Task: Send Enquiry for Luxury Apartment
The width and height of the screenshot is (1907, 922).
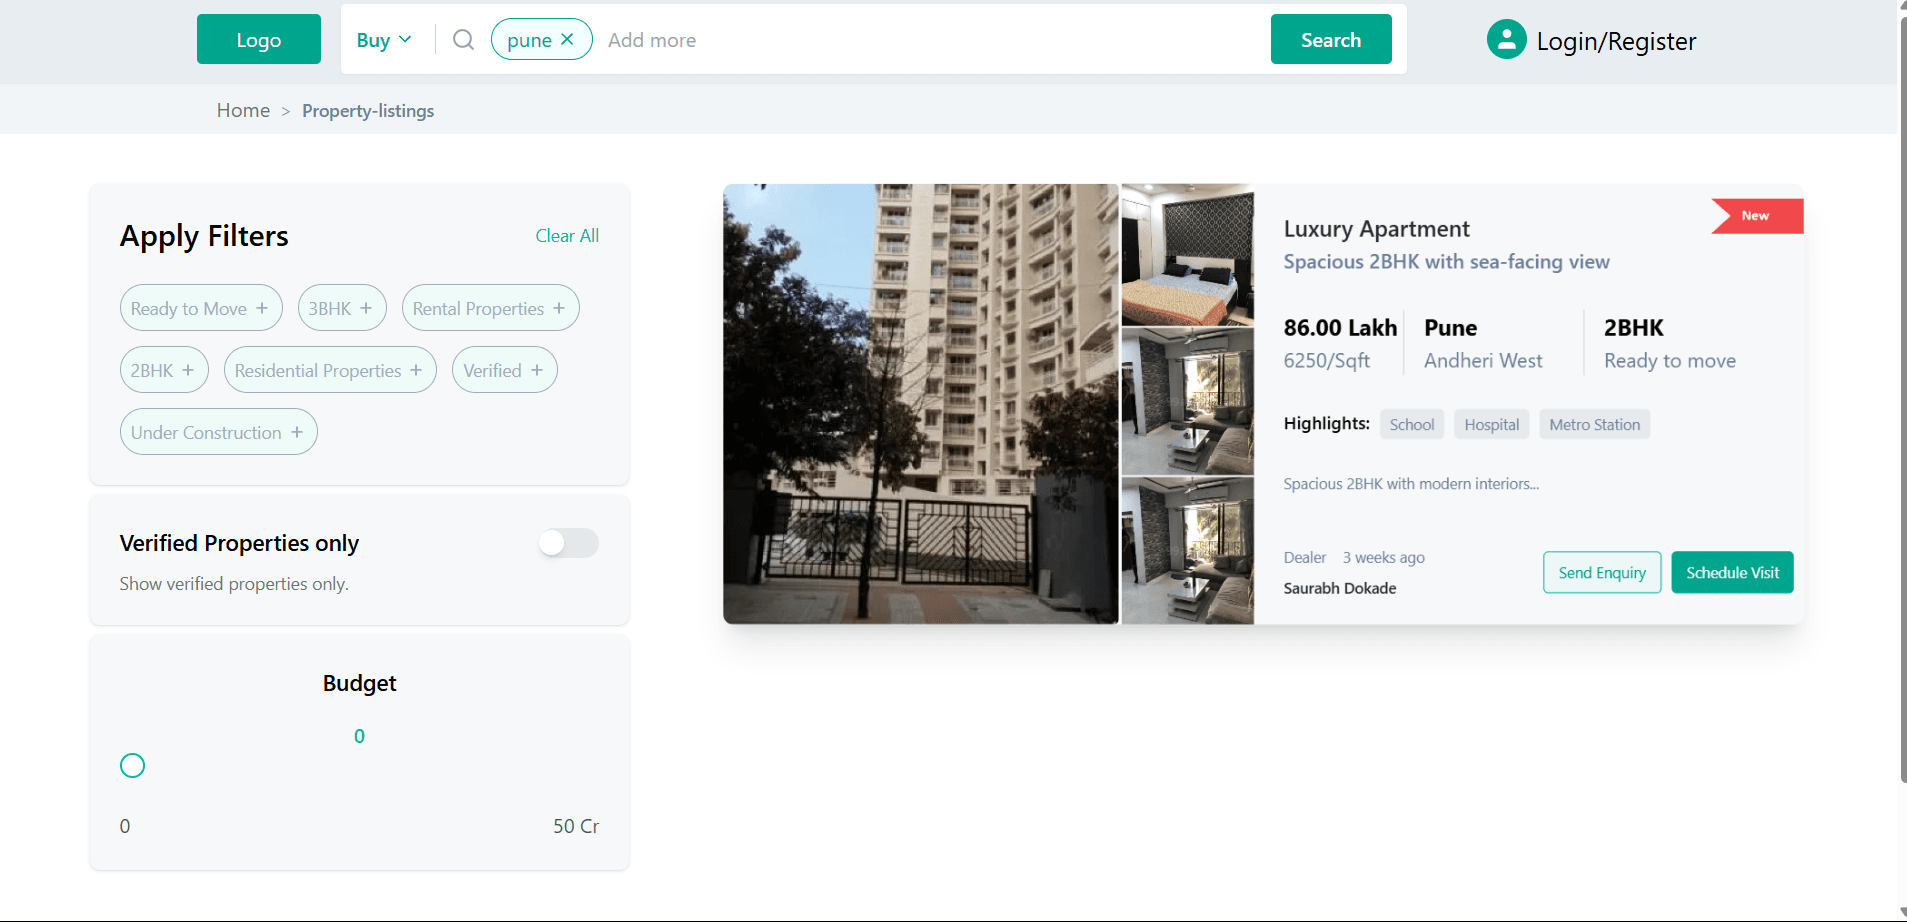Action: 1602,572
